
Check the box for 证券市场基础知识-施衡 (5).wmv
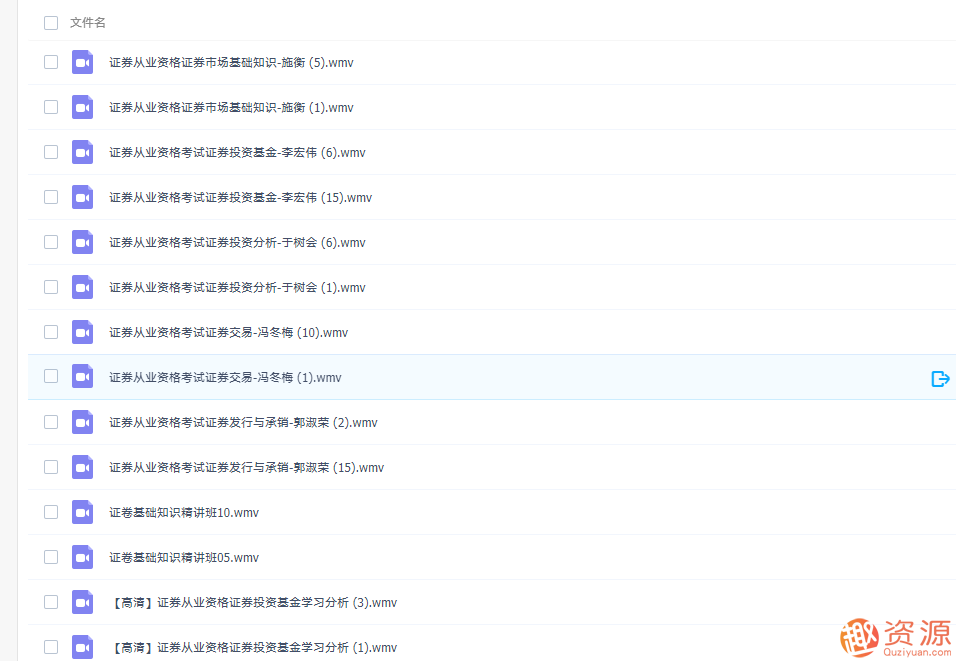51,62
